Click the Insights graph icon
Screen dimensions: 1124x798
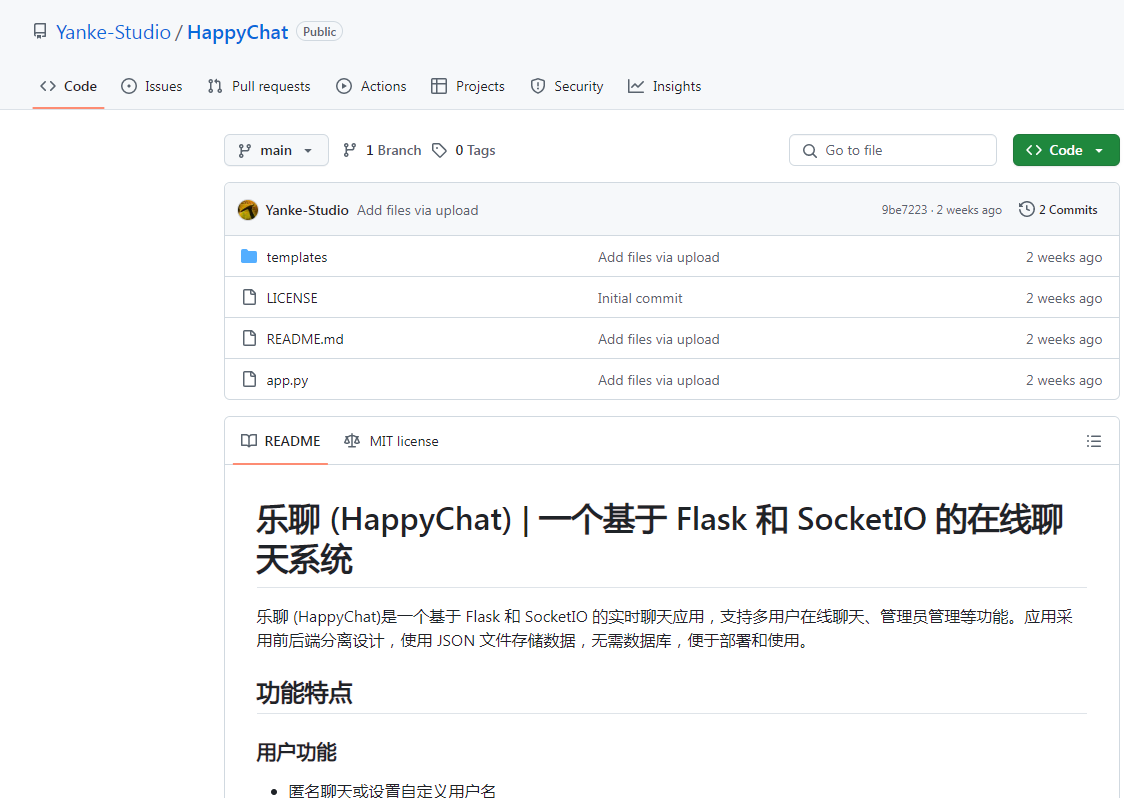pyautogui.click(x=636, y=86)
